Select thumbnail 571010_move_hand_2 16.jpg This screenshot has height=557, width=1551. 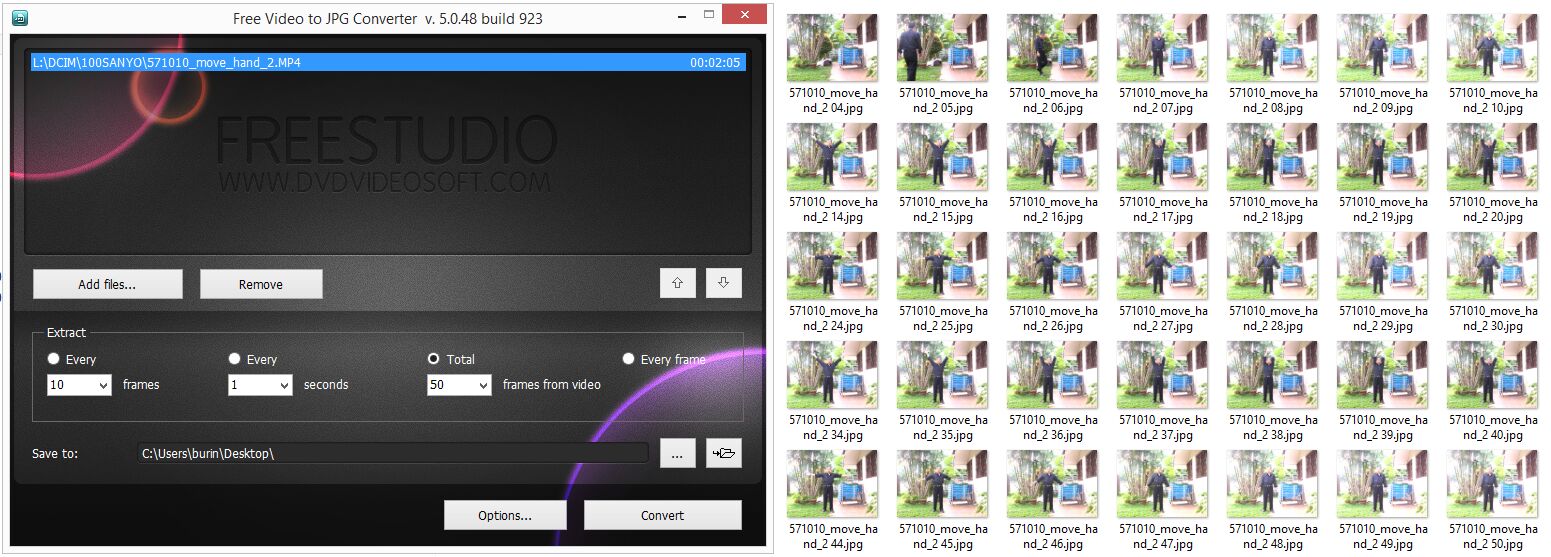[x=1053, y=157]
